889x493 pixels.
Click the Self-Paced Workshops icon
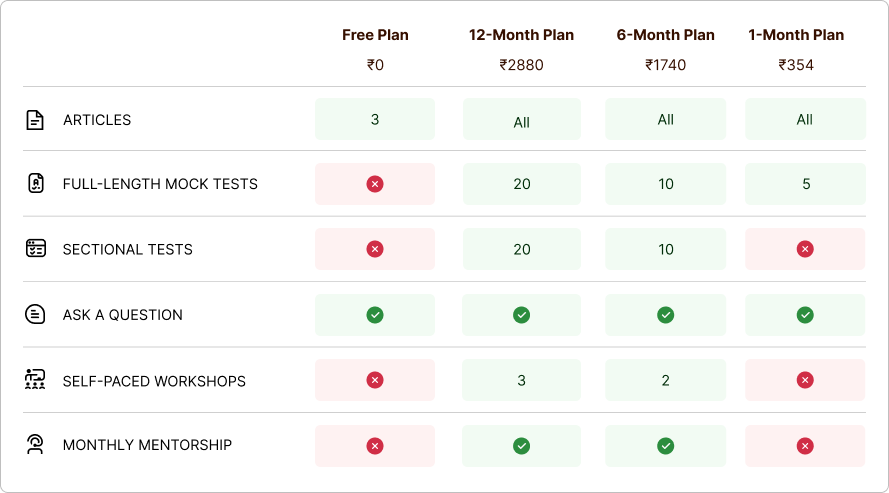tap(35, 379)
